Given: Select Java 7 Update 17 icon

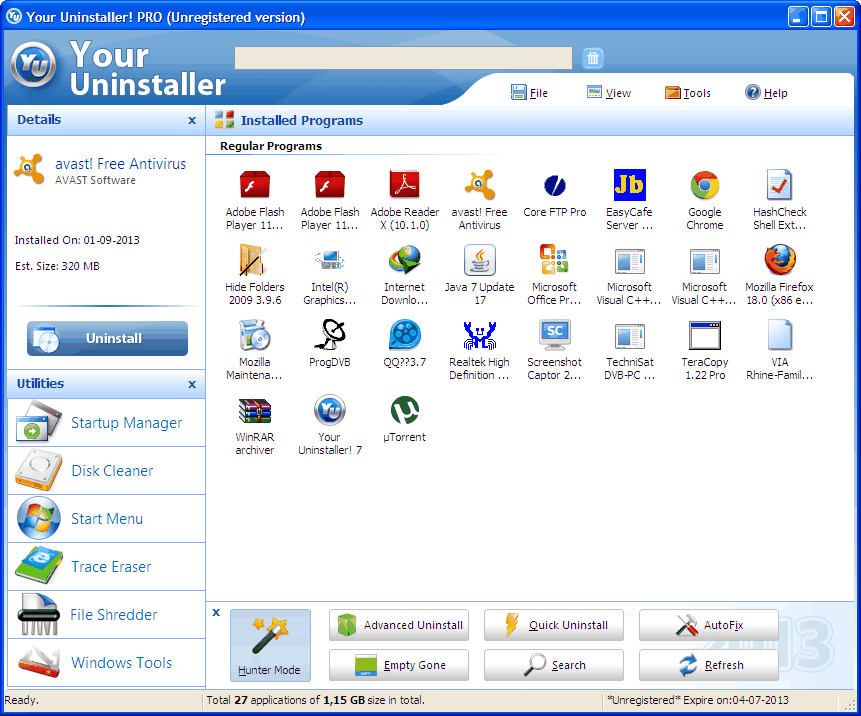Looking at the screenshot, I should 479,260.
